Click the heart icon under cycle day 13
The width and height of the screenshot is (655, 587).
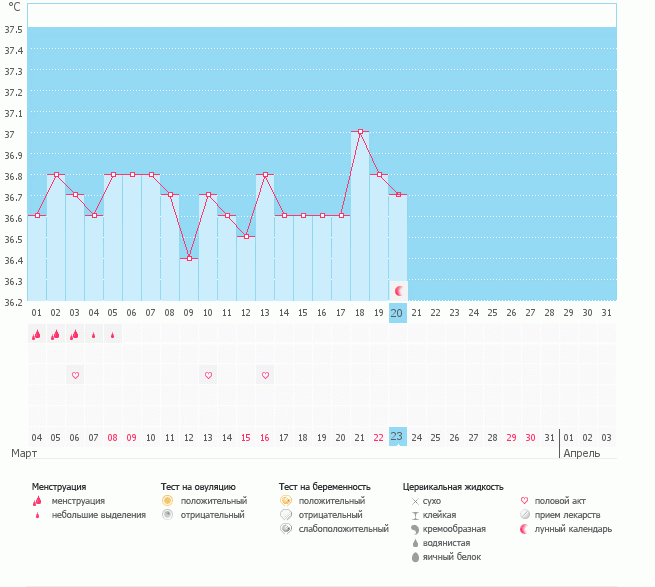[265, 375]
